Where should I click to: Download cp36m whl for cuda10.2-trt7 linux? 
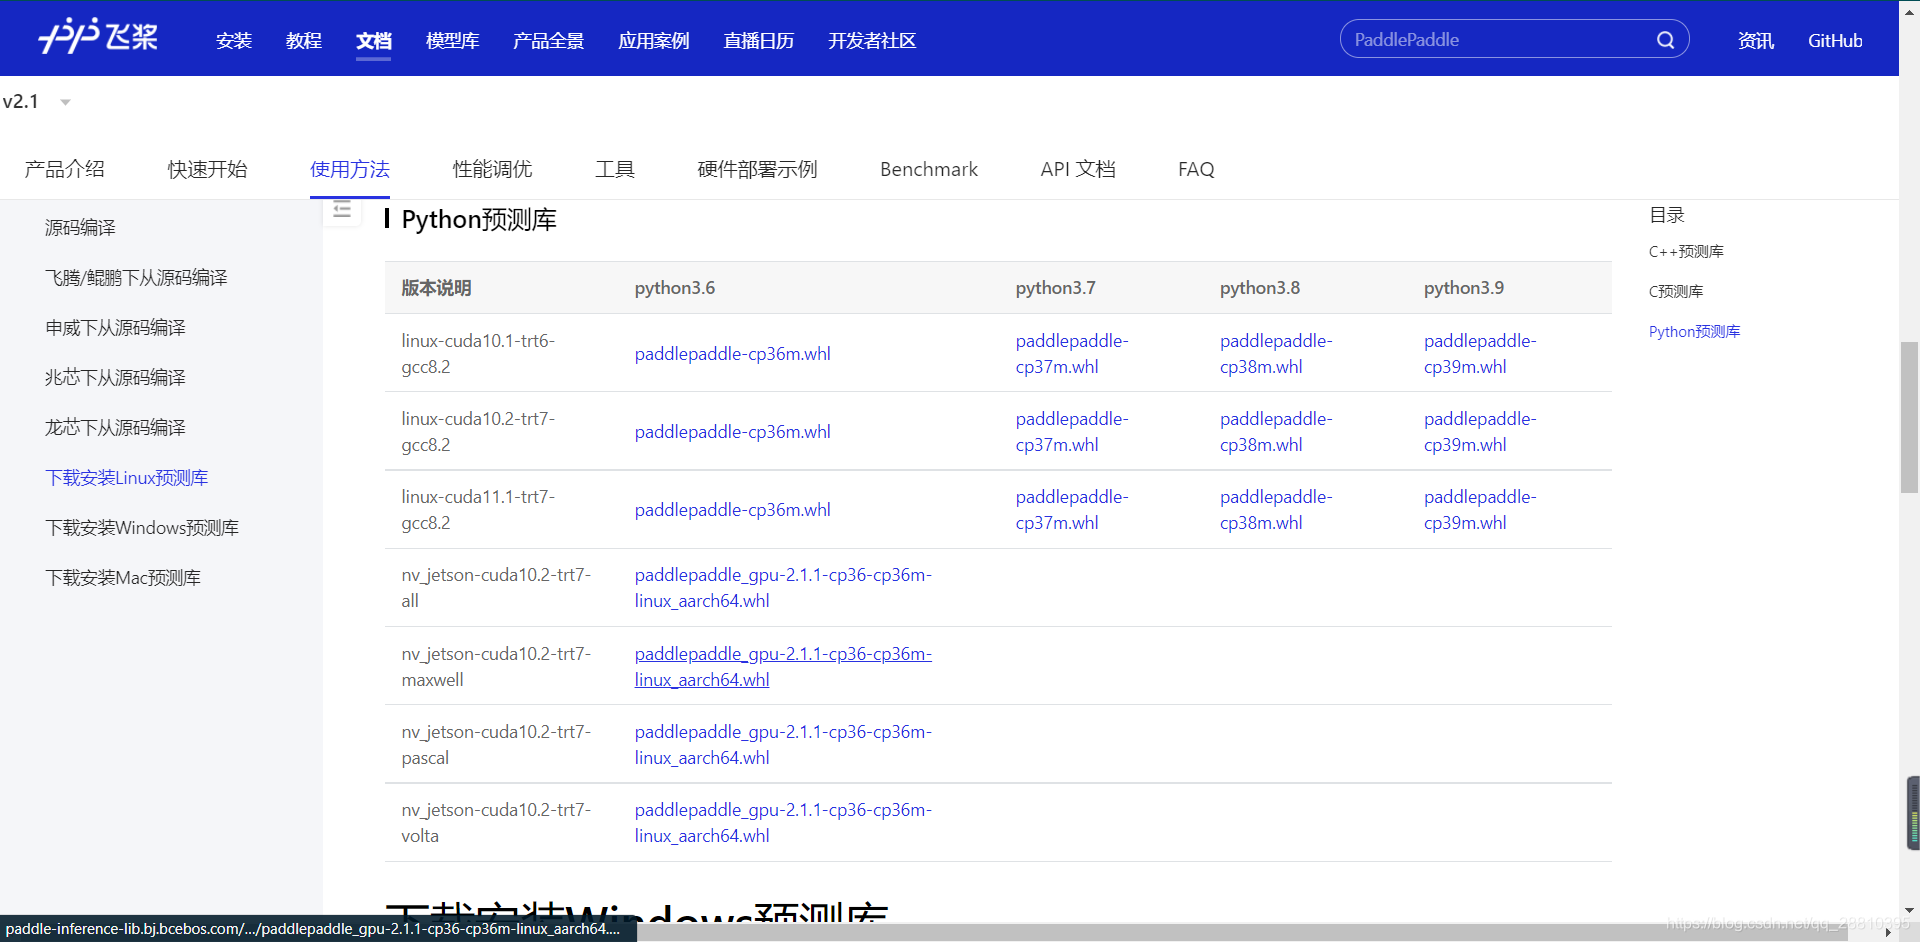(732, 432)
